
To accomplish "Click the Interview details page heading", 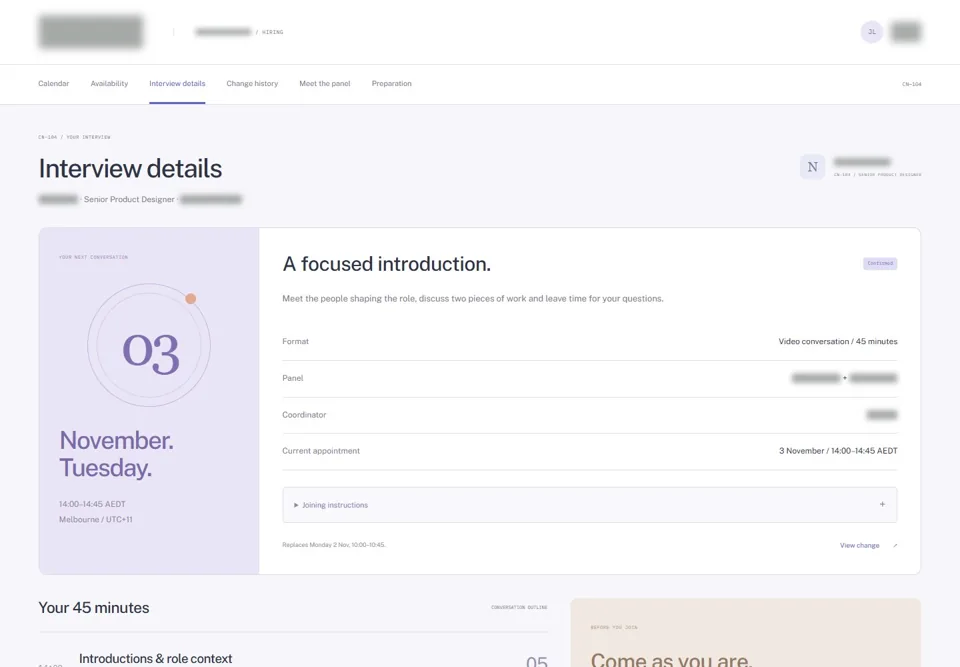I will [130, 168].
